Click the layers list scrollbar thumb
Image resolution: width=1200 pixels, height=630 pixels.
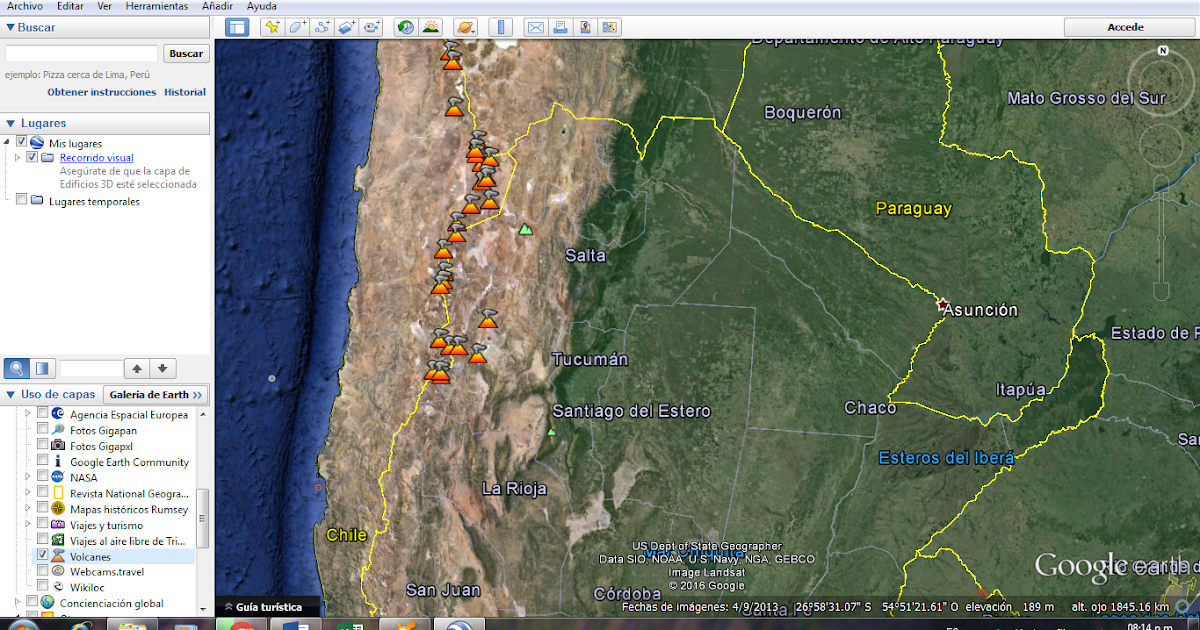(203, 519)
